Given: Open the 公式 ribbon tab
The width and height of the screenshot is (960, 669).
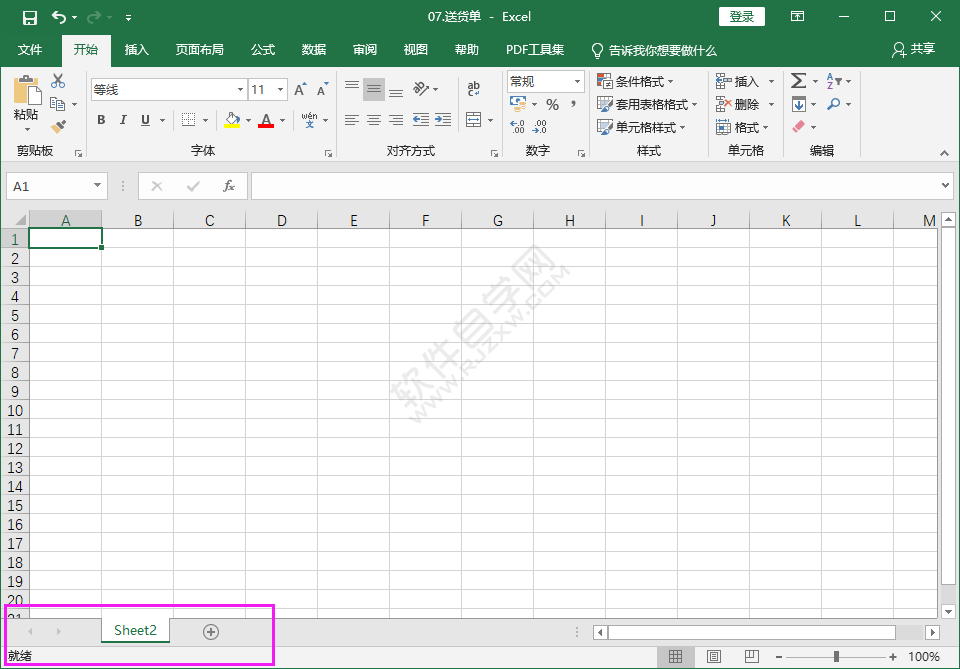Looking at the screenshot, I should point(262,49).
